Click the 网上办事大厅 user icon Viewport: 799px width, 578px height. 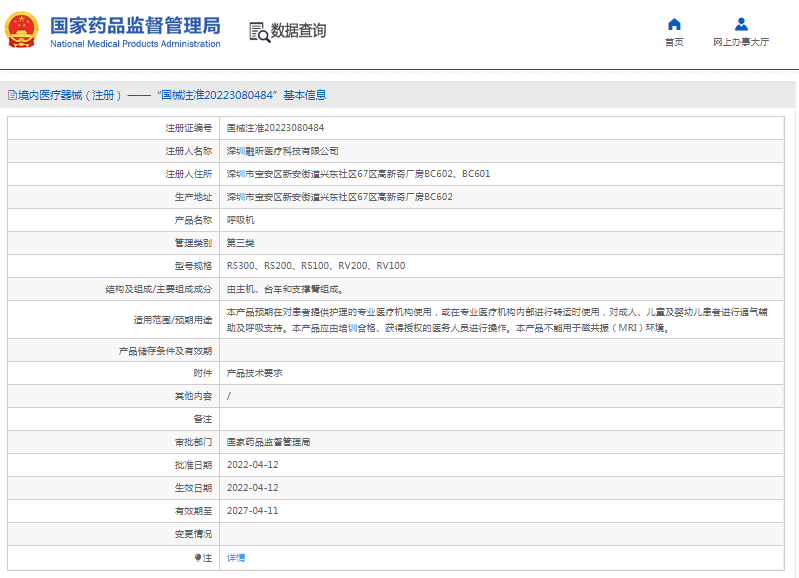tap(741, 24)
